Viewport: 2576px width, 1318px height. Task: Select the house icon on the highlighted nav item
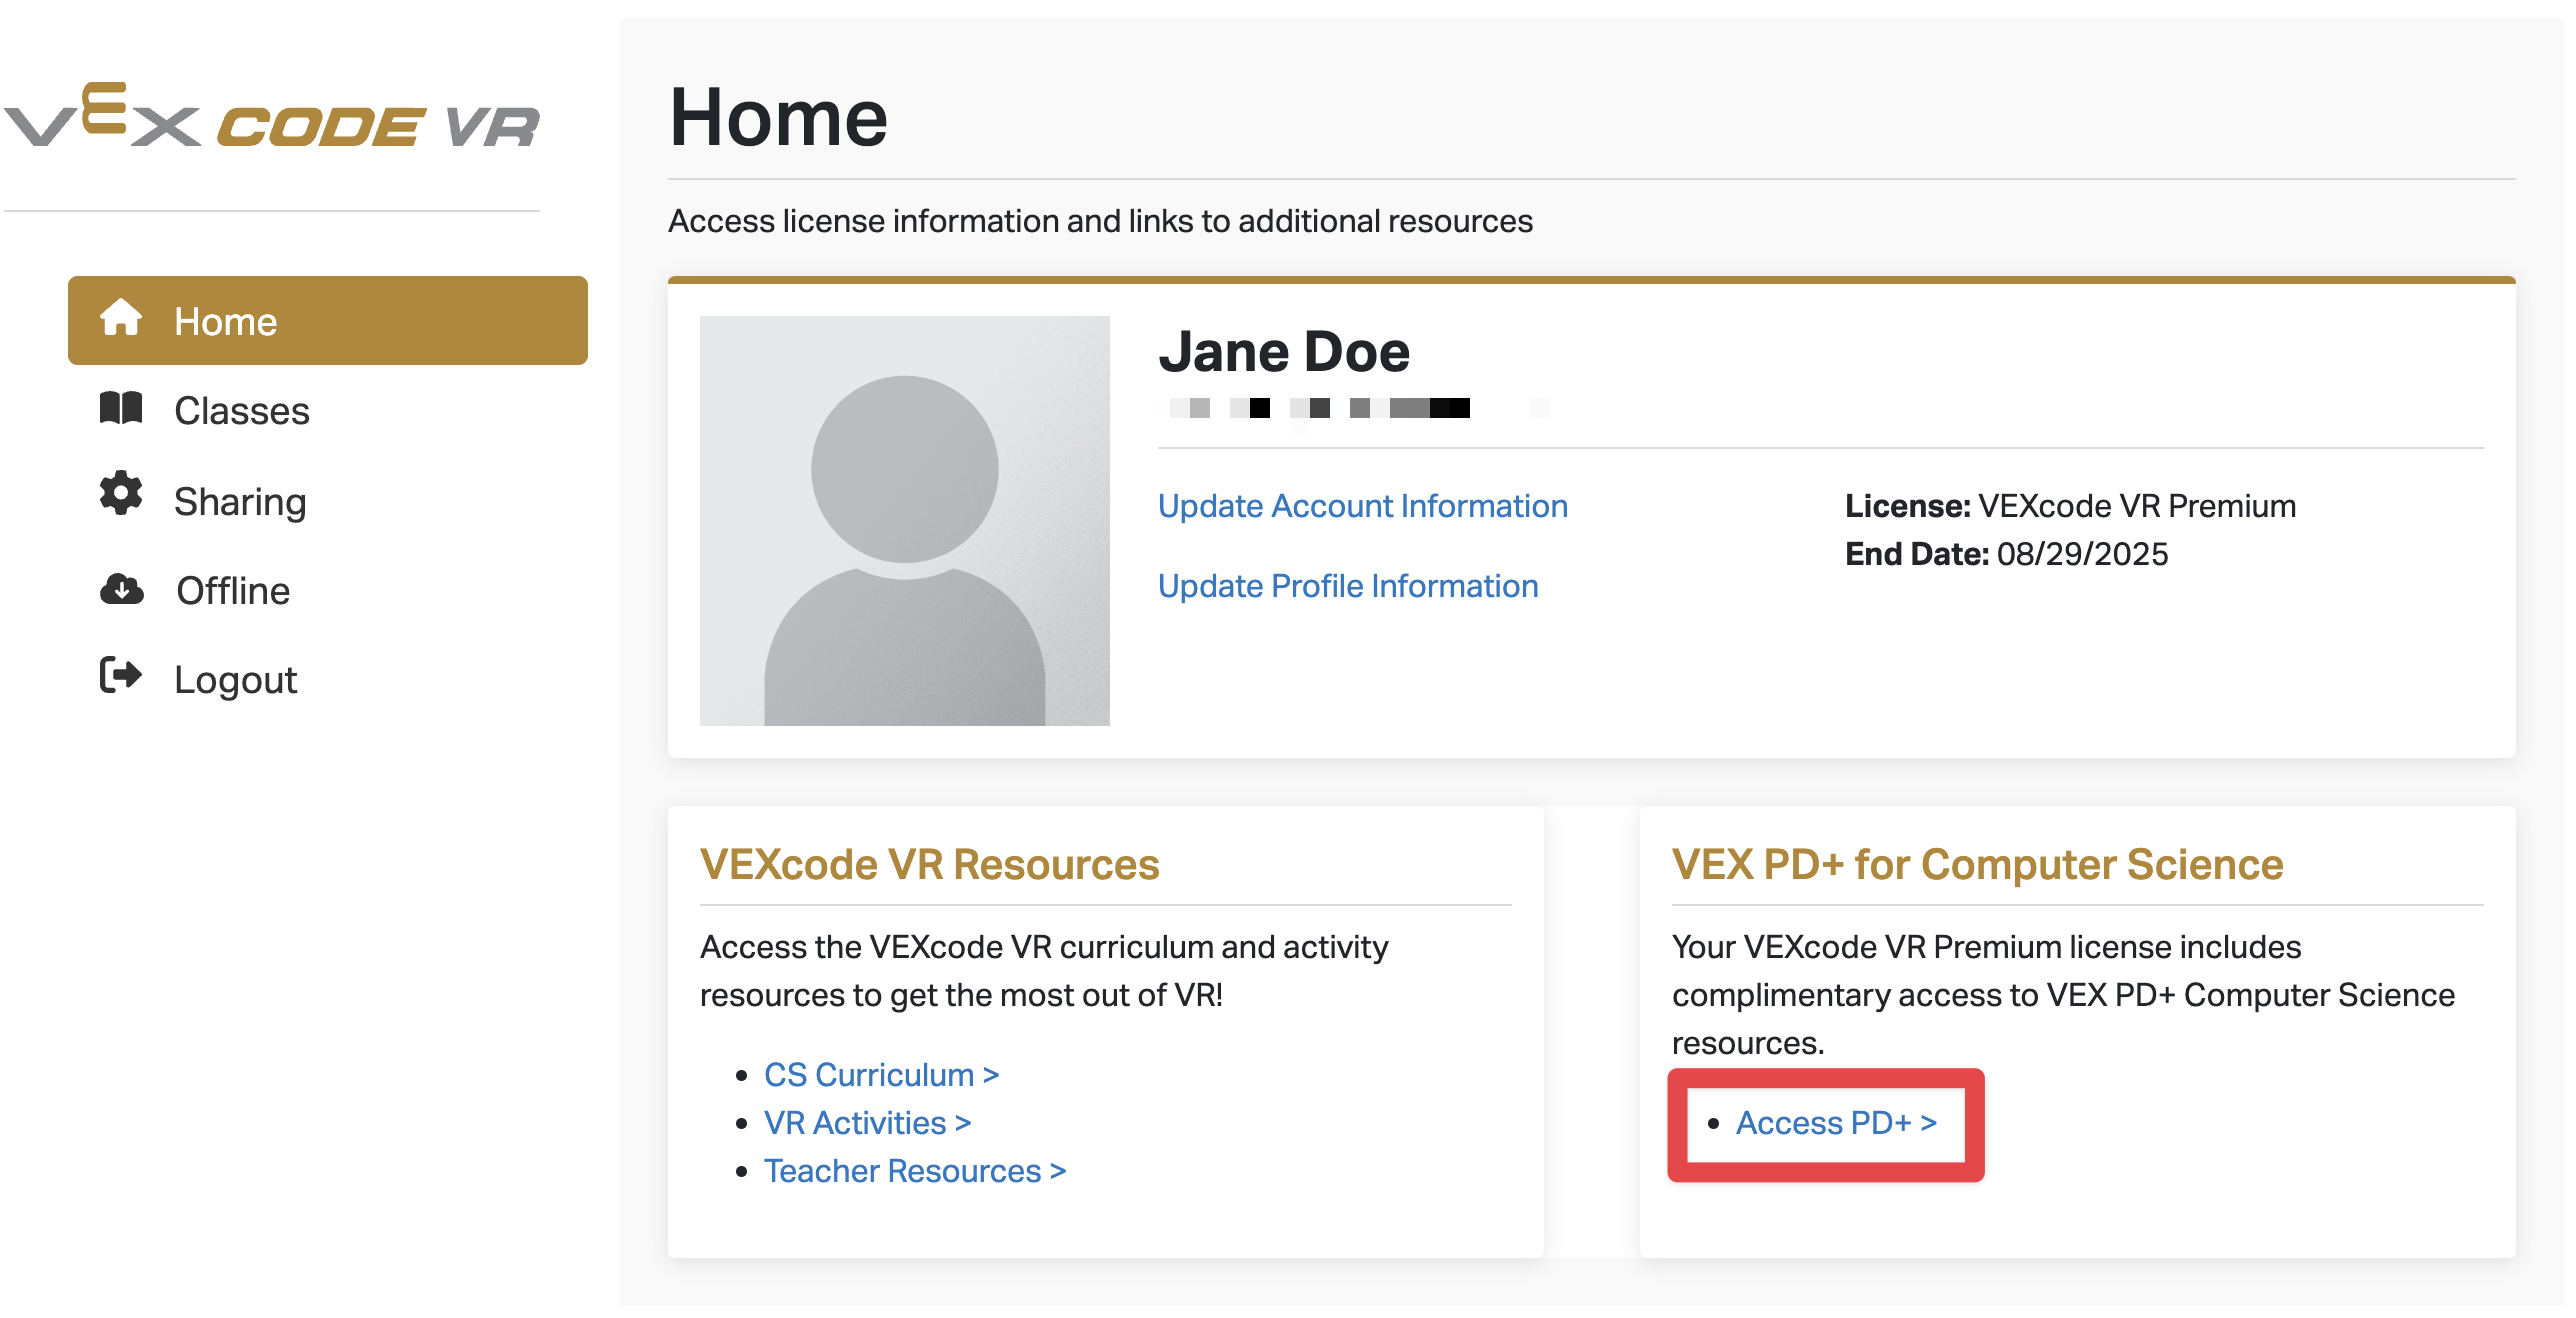pyautogui.click(x=122, y=318)
